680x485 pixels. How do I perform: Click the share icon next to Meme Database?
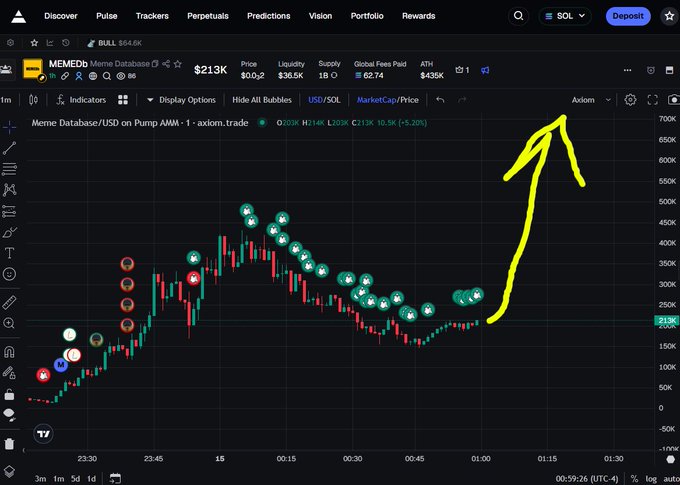tap(166, 64)
